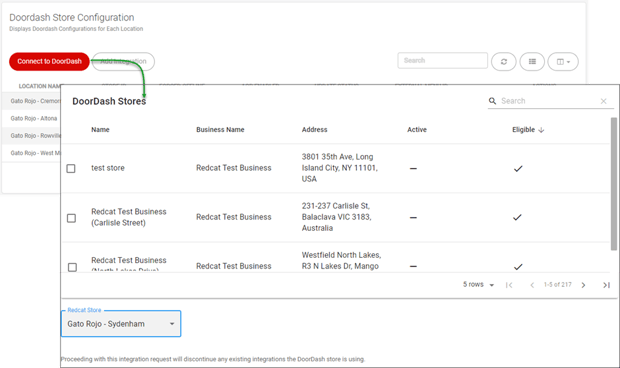
Task: Click the active dash for test store
Action: click(x=413, y=169)
